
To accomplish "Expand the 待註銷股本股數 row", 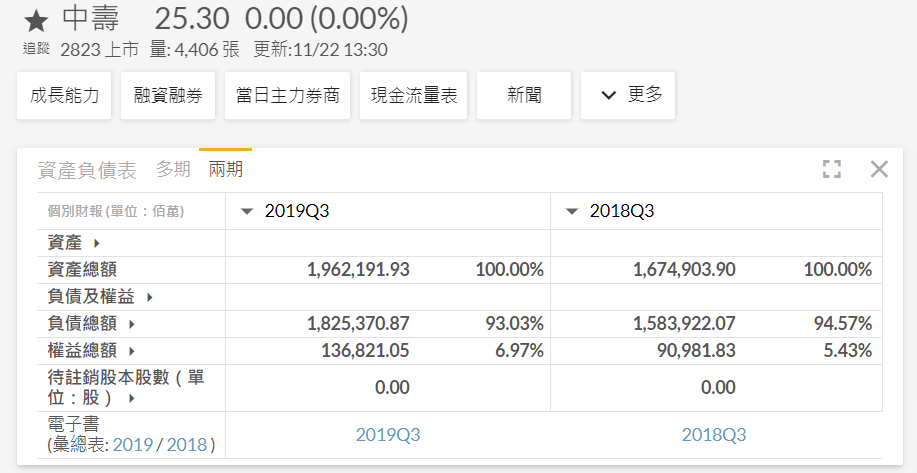I will click(x=131, y=398).
